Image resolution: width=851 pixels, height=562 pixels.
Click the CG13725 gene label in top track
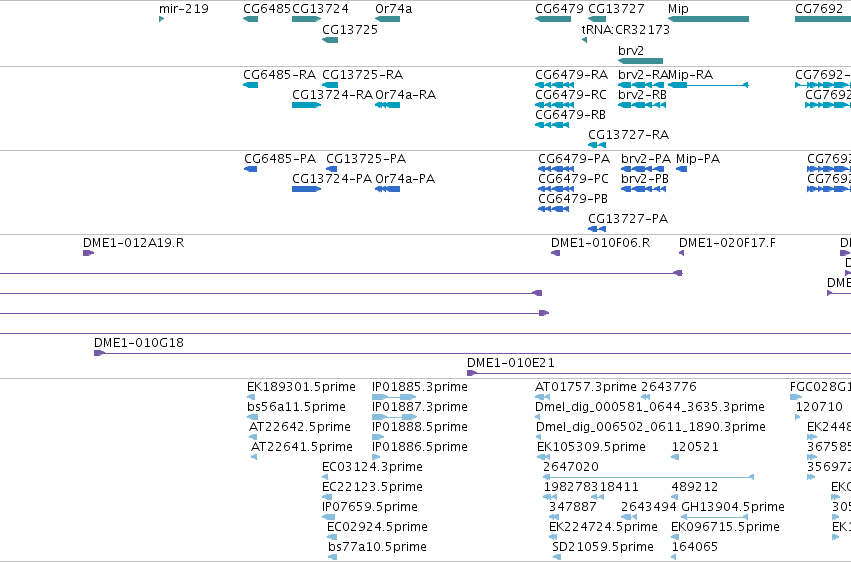click(x=350, y=29)
